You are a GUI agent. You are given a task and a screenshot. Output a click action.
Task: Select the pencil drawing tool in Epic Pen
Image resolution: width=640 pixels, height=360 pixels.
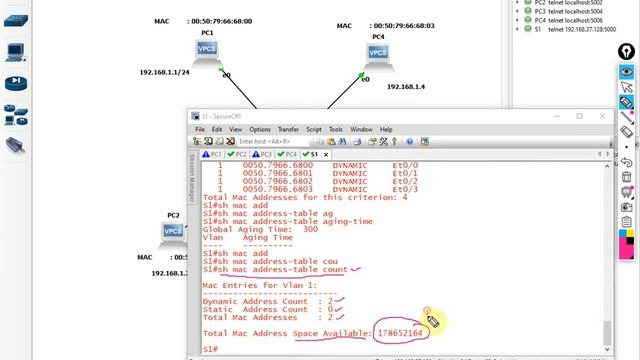tap(627, 118)
